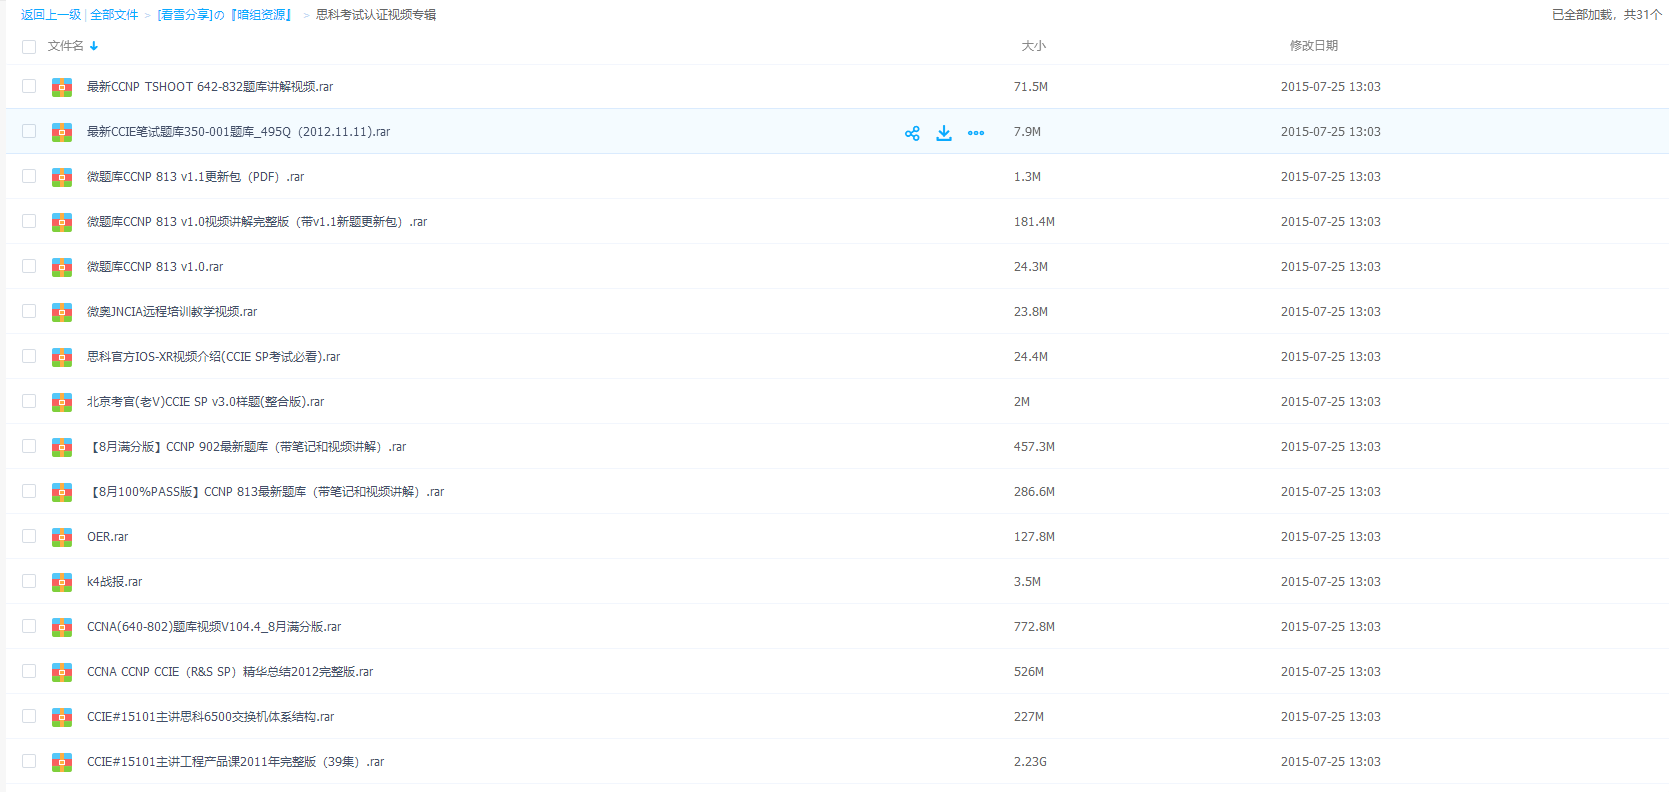
Task: Click the 772.8M size value
Action: click(x=1034, y=627)
